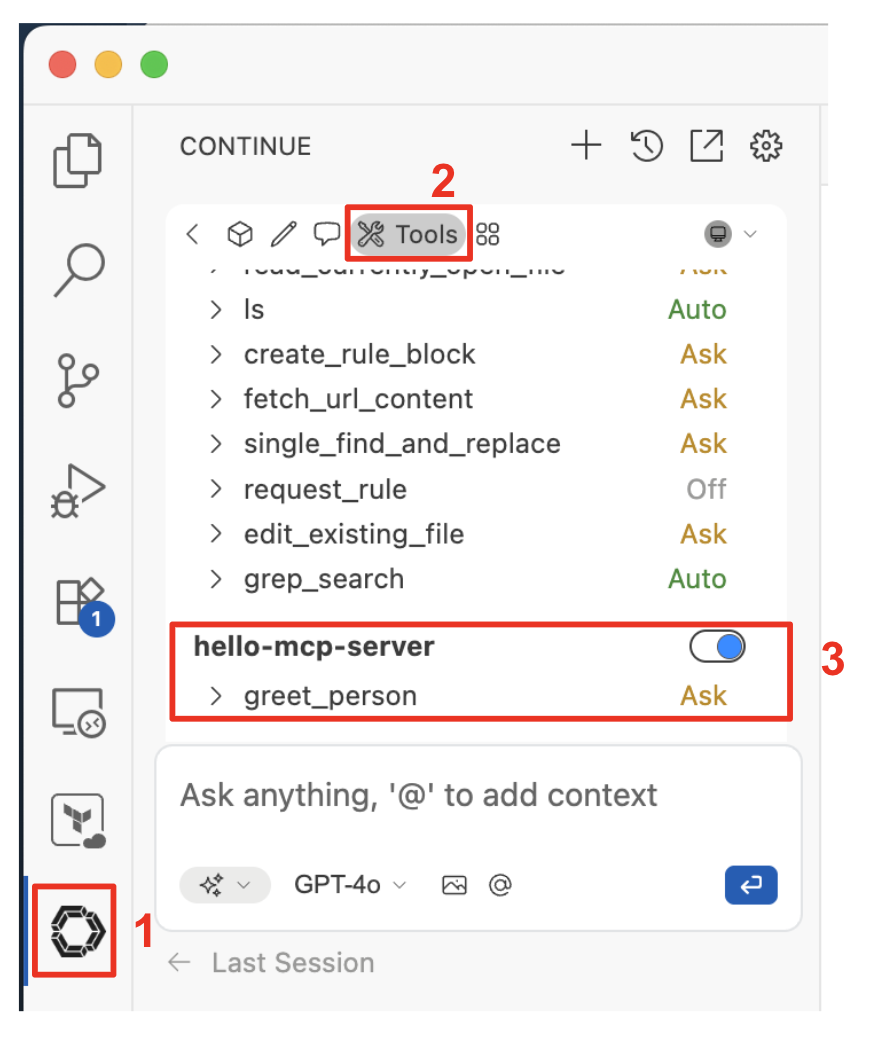The width and height of the screenshot is (870, 1042).
Task: Open the Prompts speech bubble section
Action: (326, 234)
